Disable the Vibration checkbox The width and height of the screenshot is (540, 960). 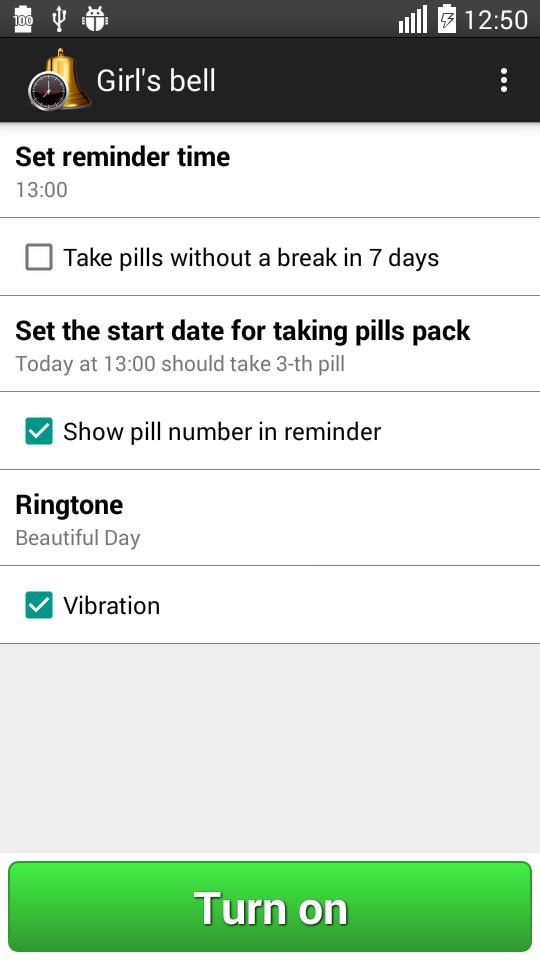[39, 605]
